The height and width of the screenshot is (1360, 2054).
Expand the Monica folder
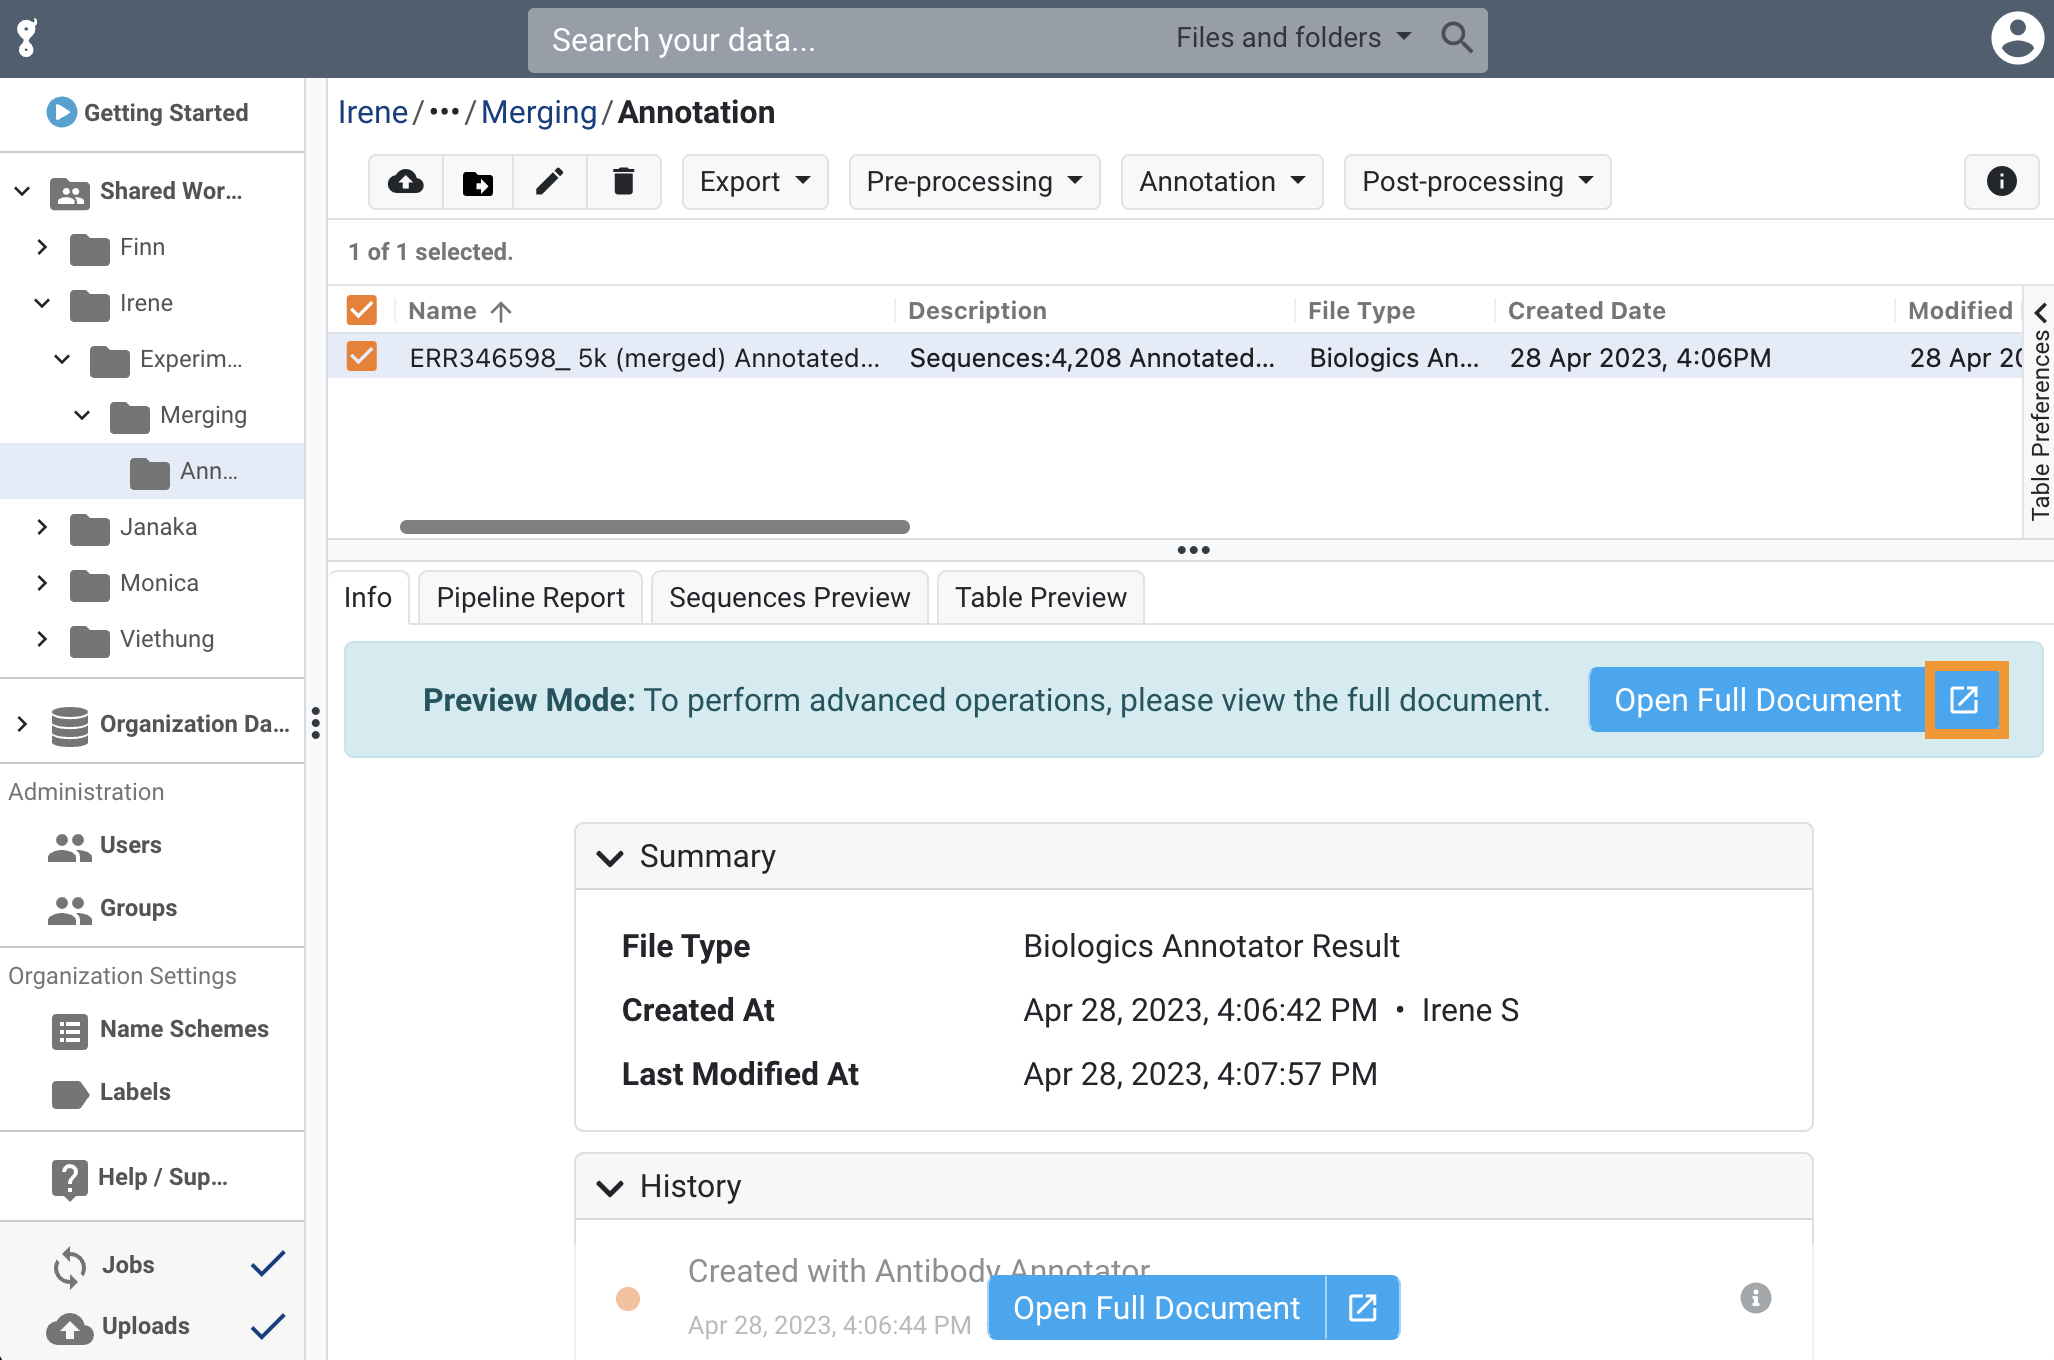(x=42, y=583)
